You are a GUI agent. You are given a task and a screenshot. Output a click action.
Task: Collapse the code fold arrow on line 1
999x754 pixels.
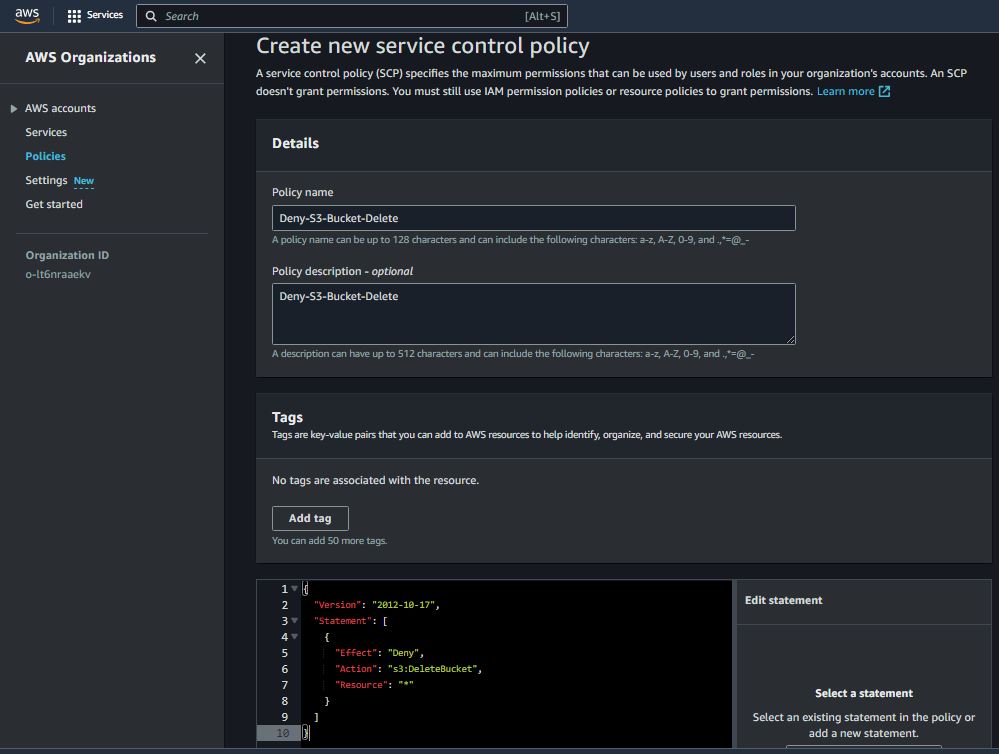pyautogui.click(x=295, y=589)
